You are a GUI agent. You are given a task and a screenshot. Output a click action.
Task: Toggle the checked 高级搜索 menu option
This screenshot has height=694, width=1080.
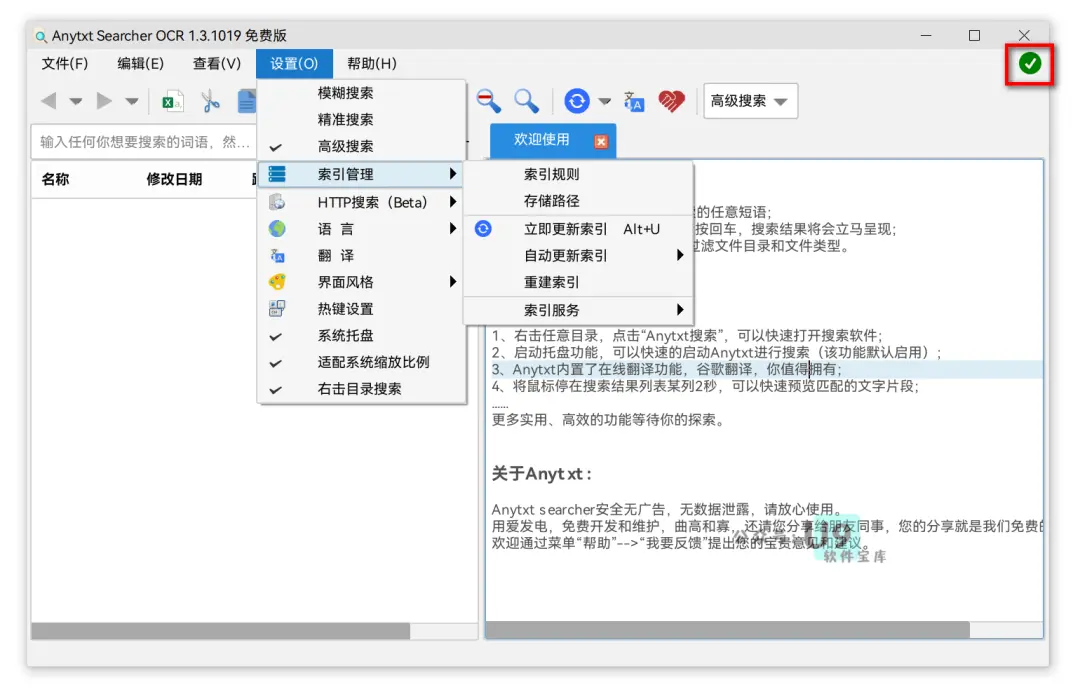(362, 147)
